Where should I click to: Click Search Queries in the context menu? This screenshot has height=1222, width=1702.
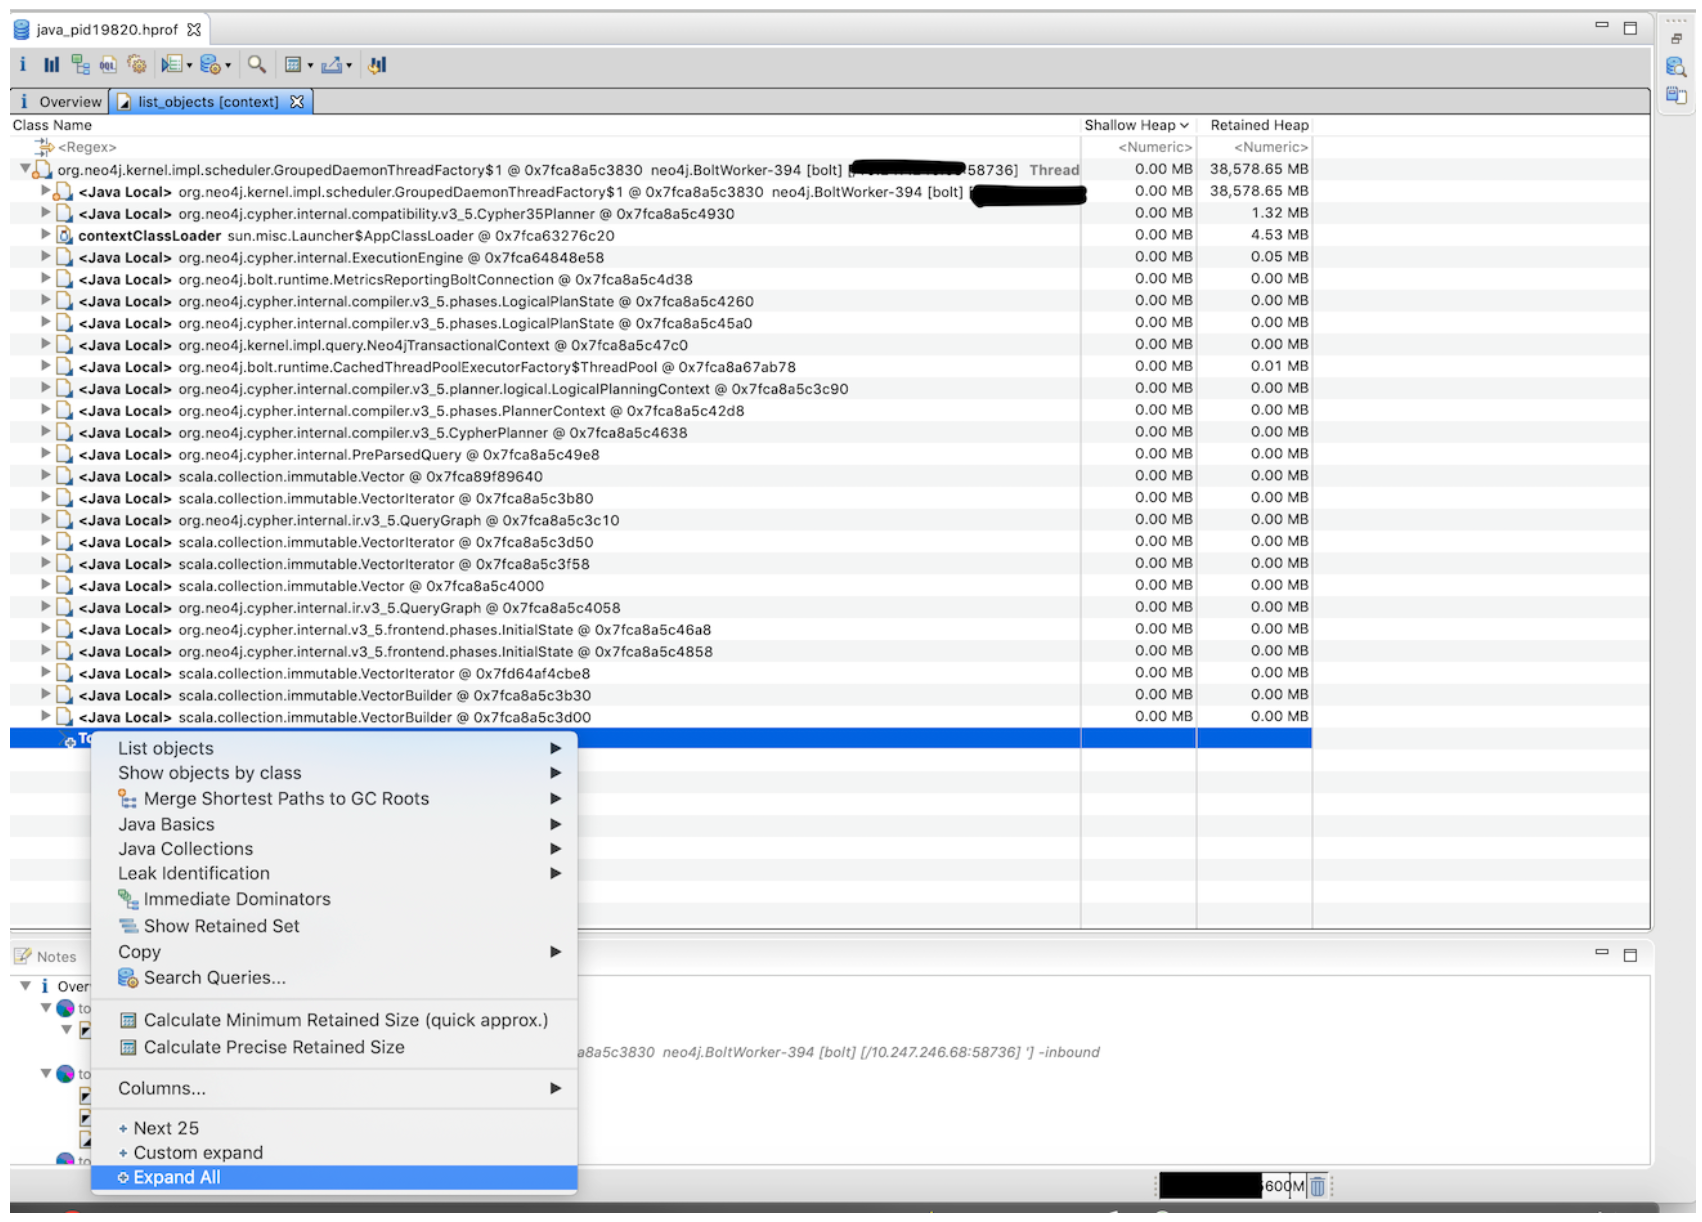click(x=214, y=978)
